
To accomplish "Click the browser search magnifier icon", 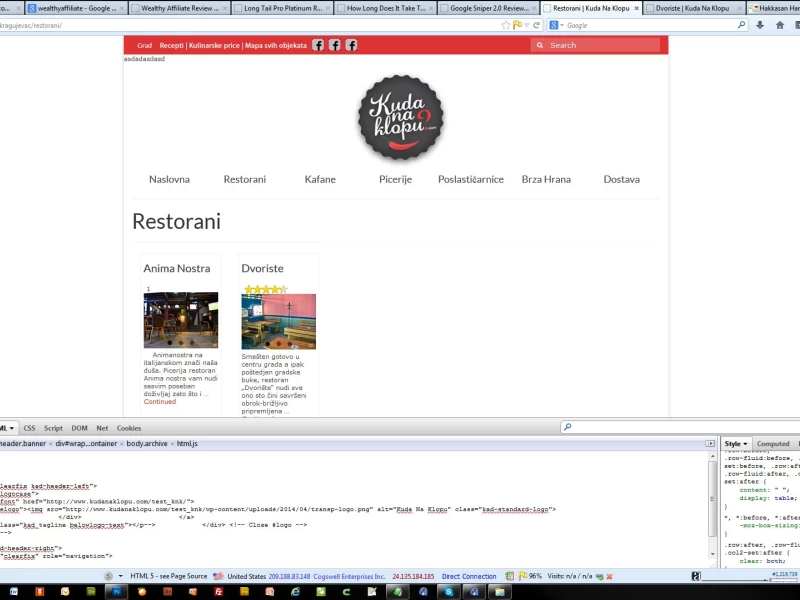I will tap(741, 24).
